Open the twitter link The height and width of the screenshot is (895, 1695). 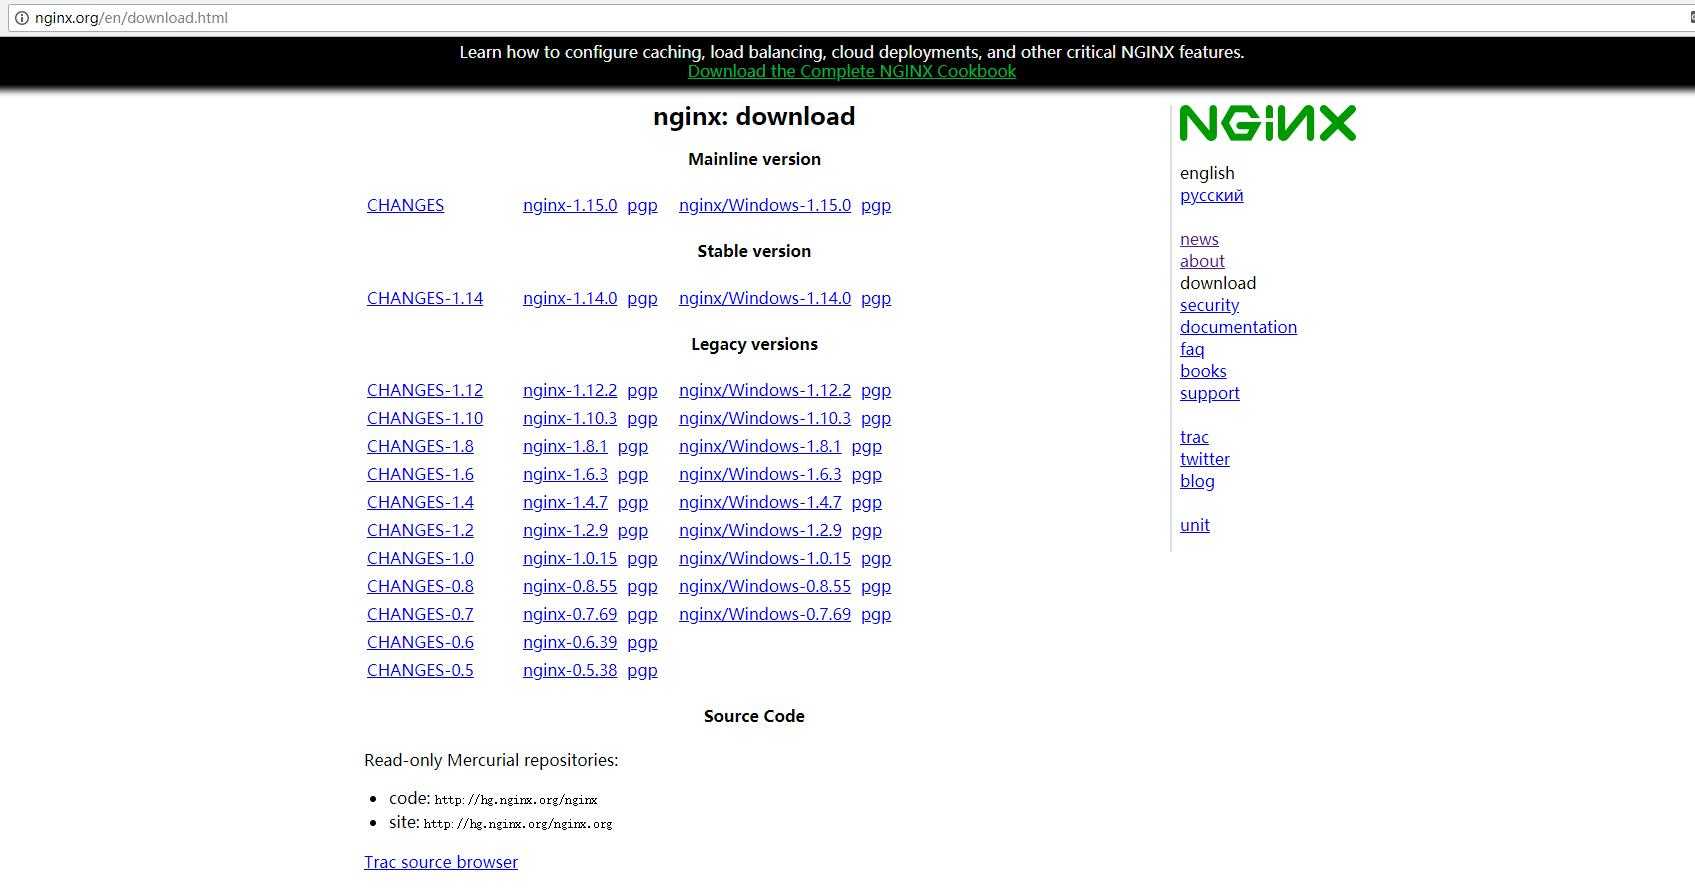point(1205,459)
